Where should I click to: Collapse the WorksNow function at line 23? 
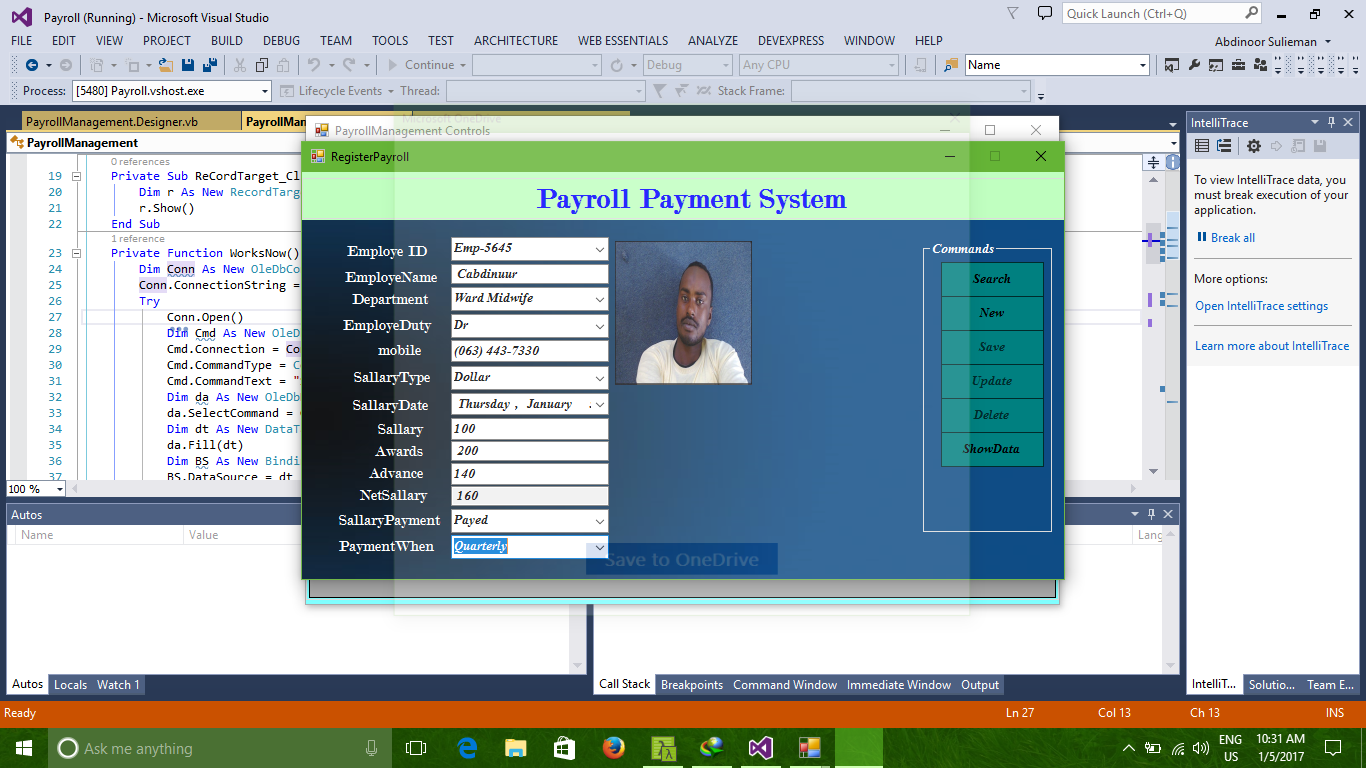click(77, 253)
